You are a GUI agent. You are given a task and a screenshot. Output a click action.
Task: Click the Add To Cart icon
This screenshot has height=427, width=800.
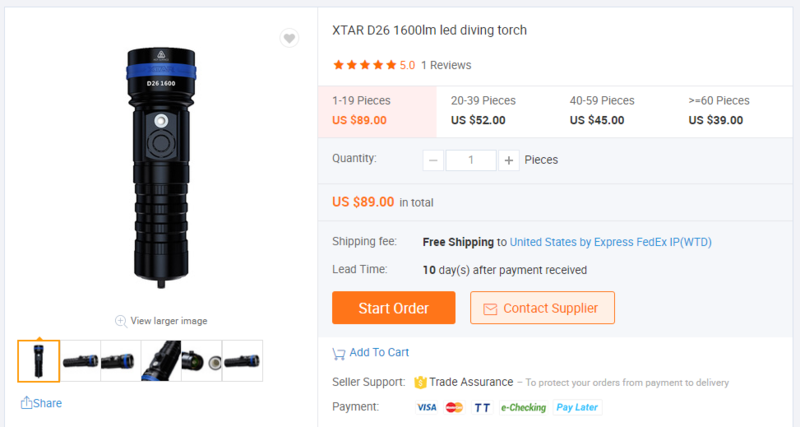338,353
